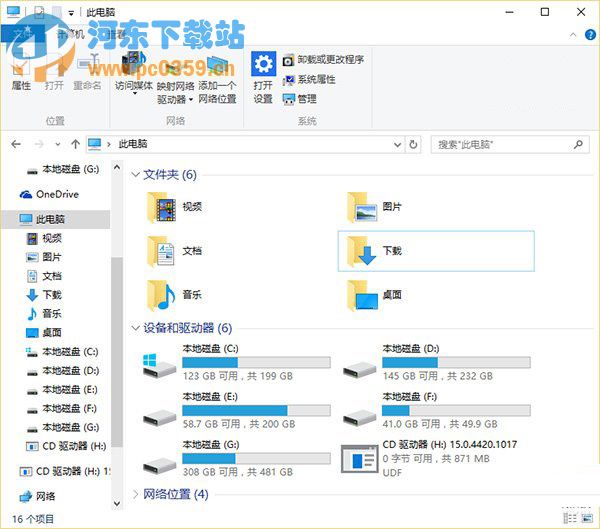
Task: Switch to large icons view
Action: (587, 518)
